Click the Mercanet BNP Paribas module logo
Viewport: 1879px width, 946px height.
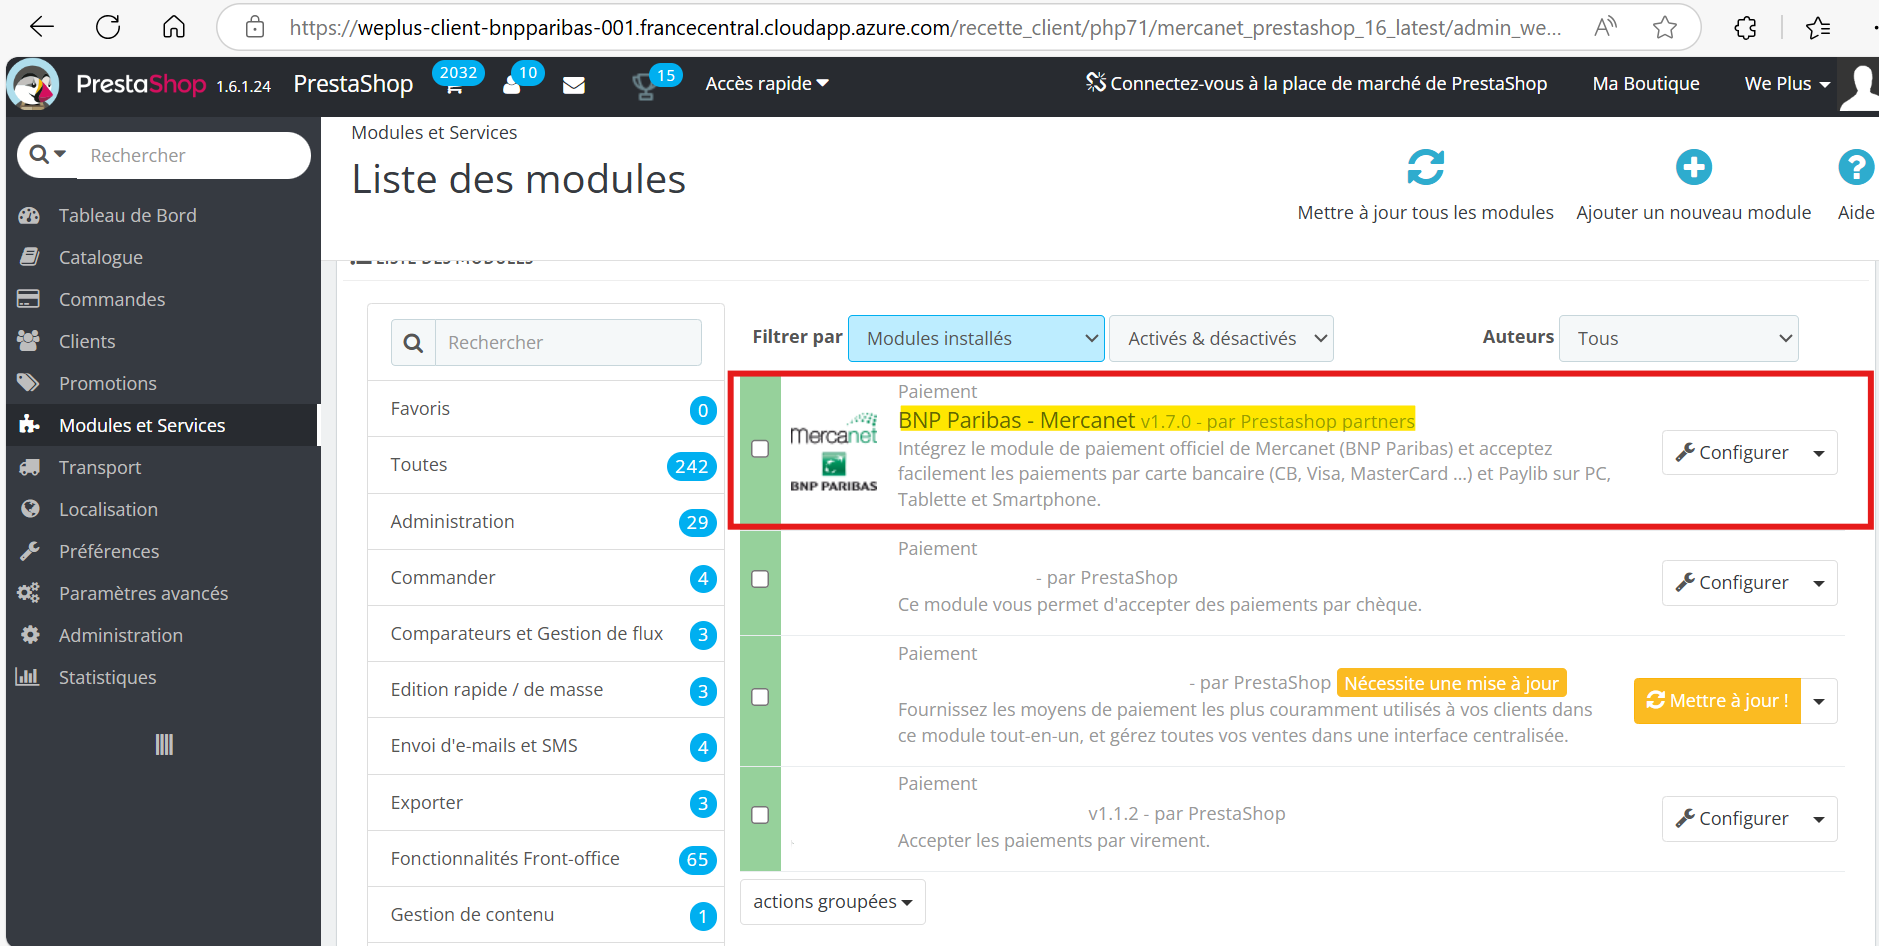(833, 452)
